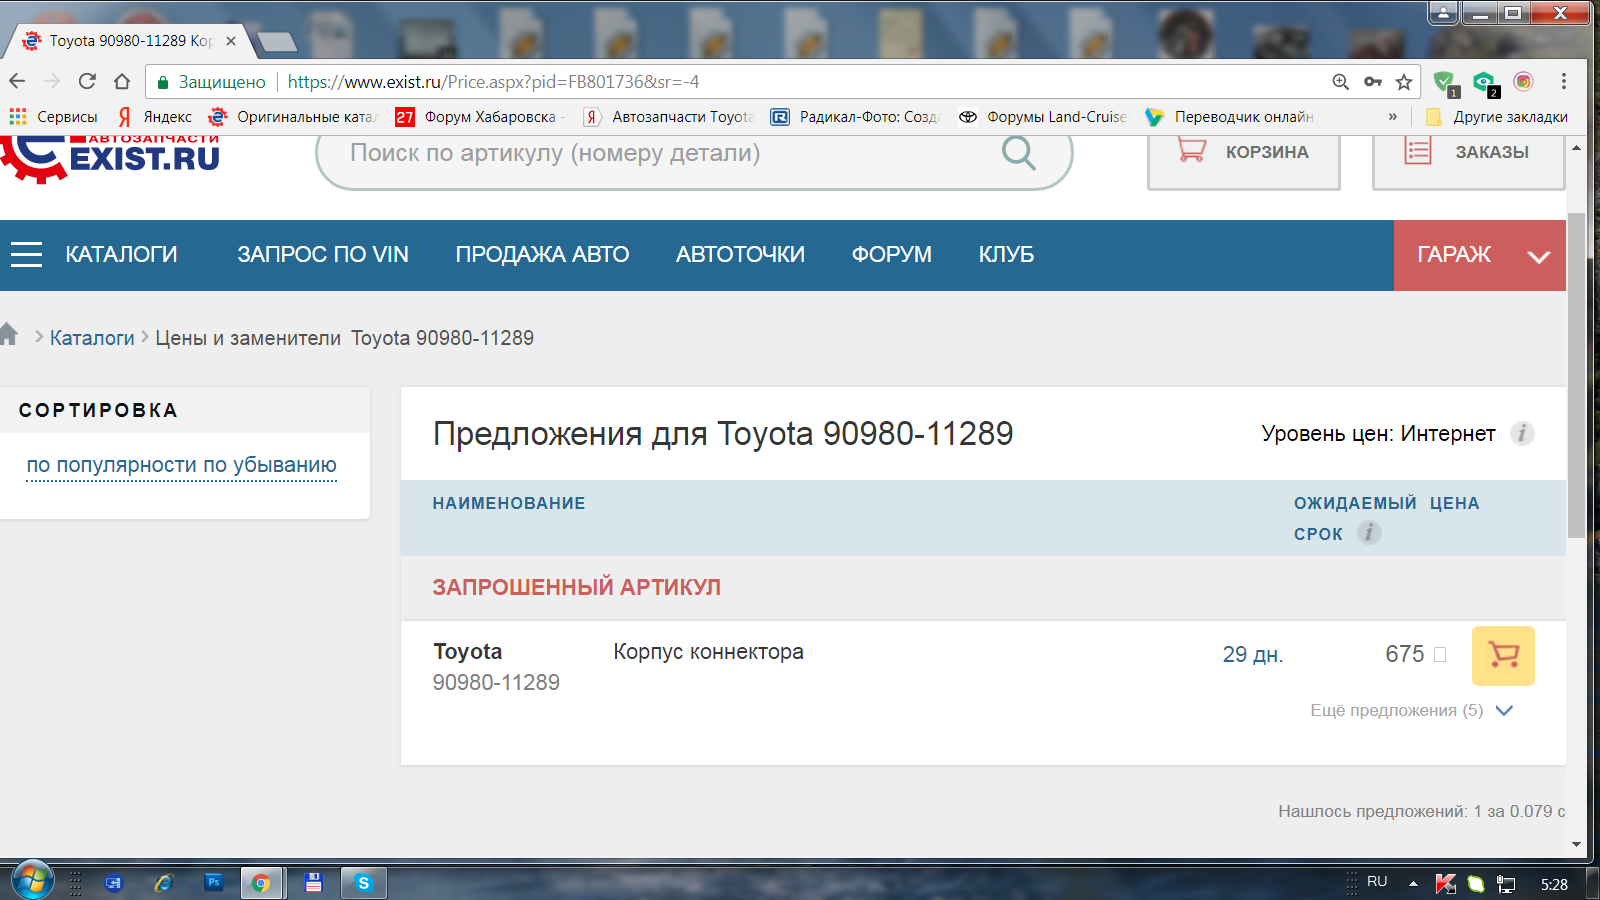Image resolution: width=1600 pixels, height=900 pixels.
Task: Open the Оригинальные каталоги bookmark
Action: pyautogui.click(x=292, y=117)
